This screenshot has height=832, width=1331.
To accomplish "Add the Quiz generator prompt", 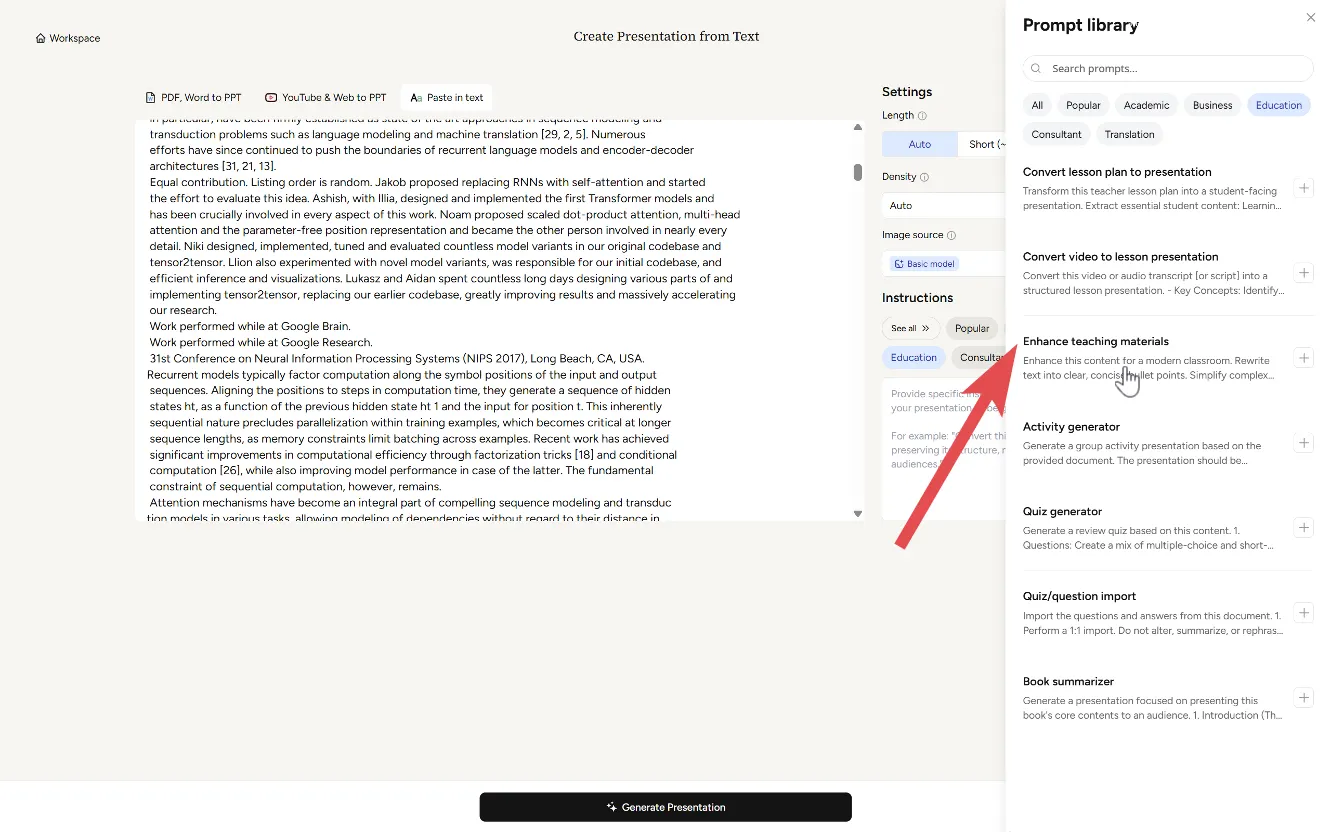I will [x=1303, y=528].
